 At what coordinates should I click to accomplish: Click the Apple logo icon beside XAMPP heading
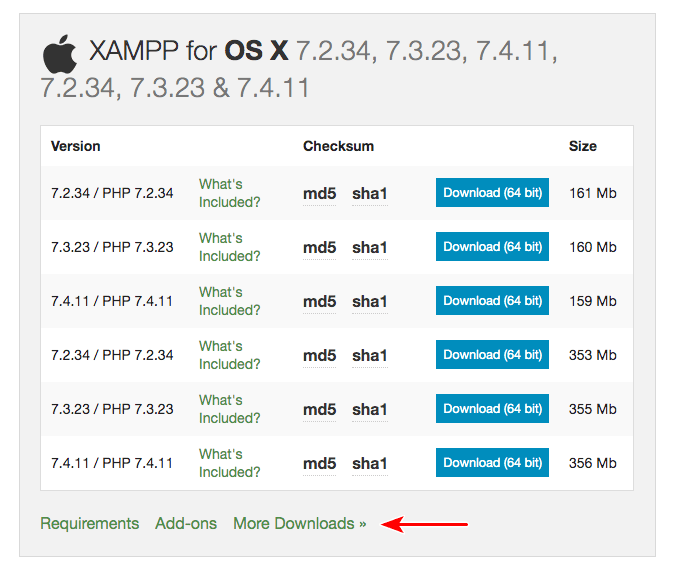(60, 54)
